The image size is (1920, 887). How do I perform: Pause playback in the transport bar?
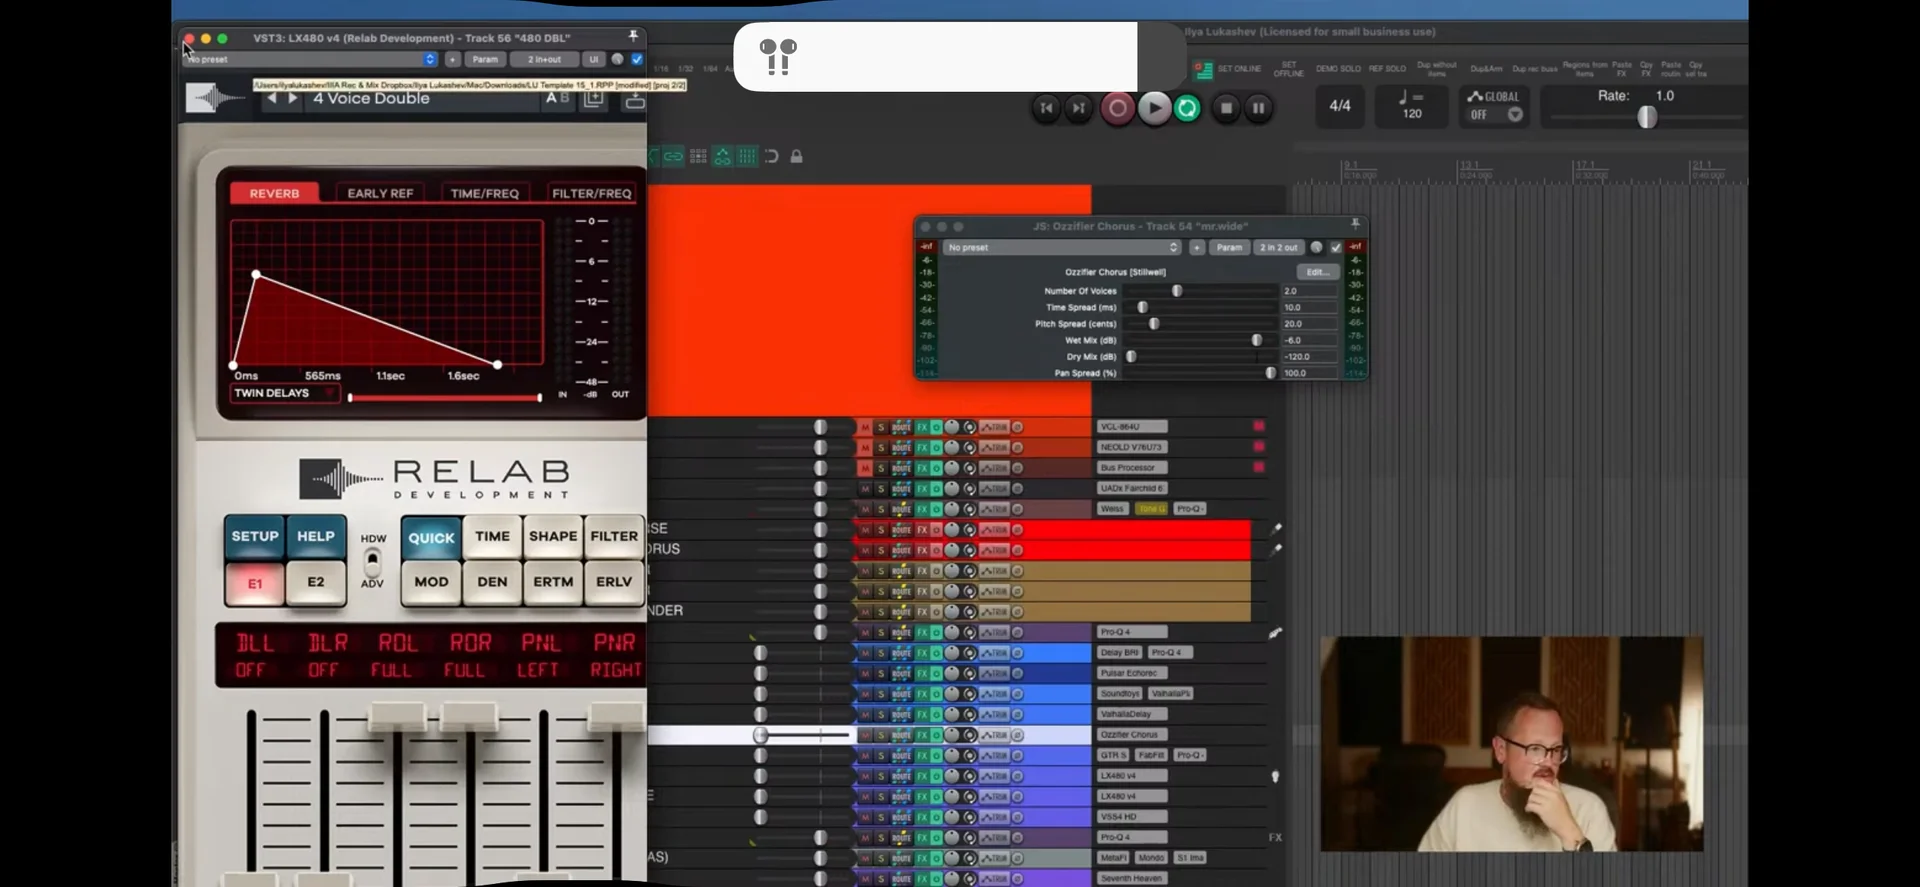coord(1258,108)
